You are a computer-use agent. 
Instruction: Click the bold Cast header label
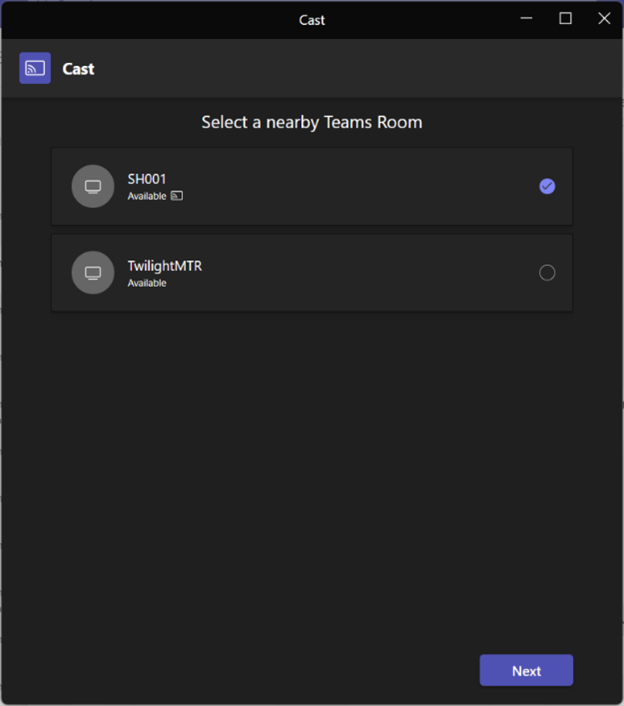[78, 69]
